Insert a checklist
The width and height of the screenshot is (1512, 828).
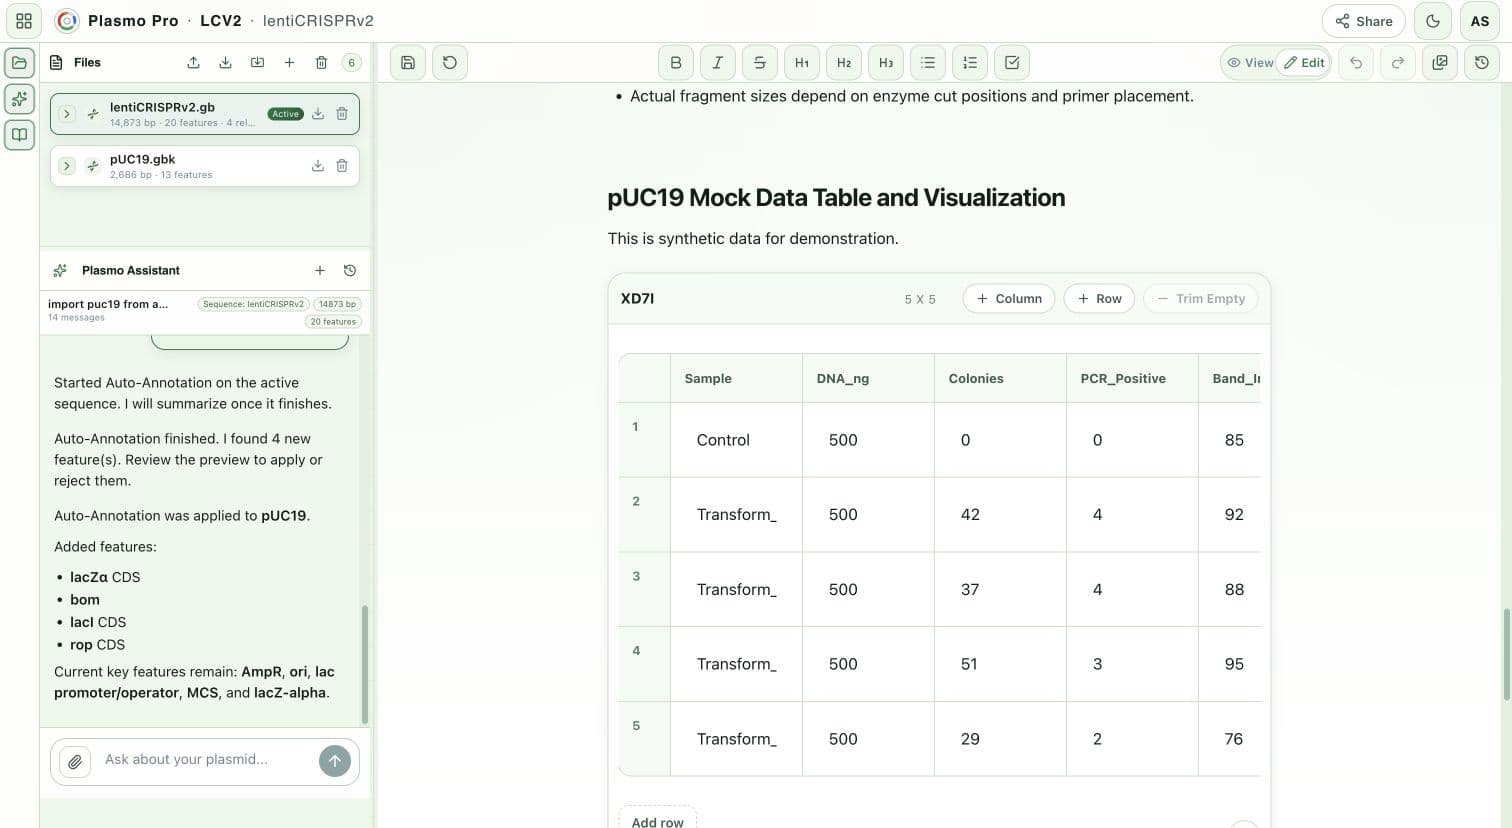click(1012, 62)
